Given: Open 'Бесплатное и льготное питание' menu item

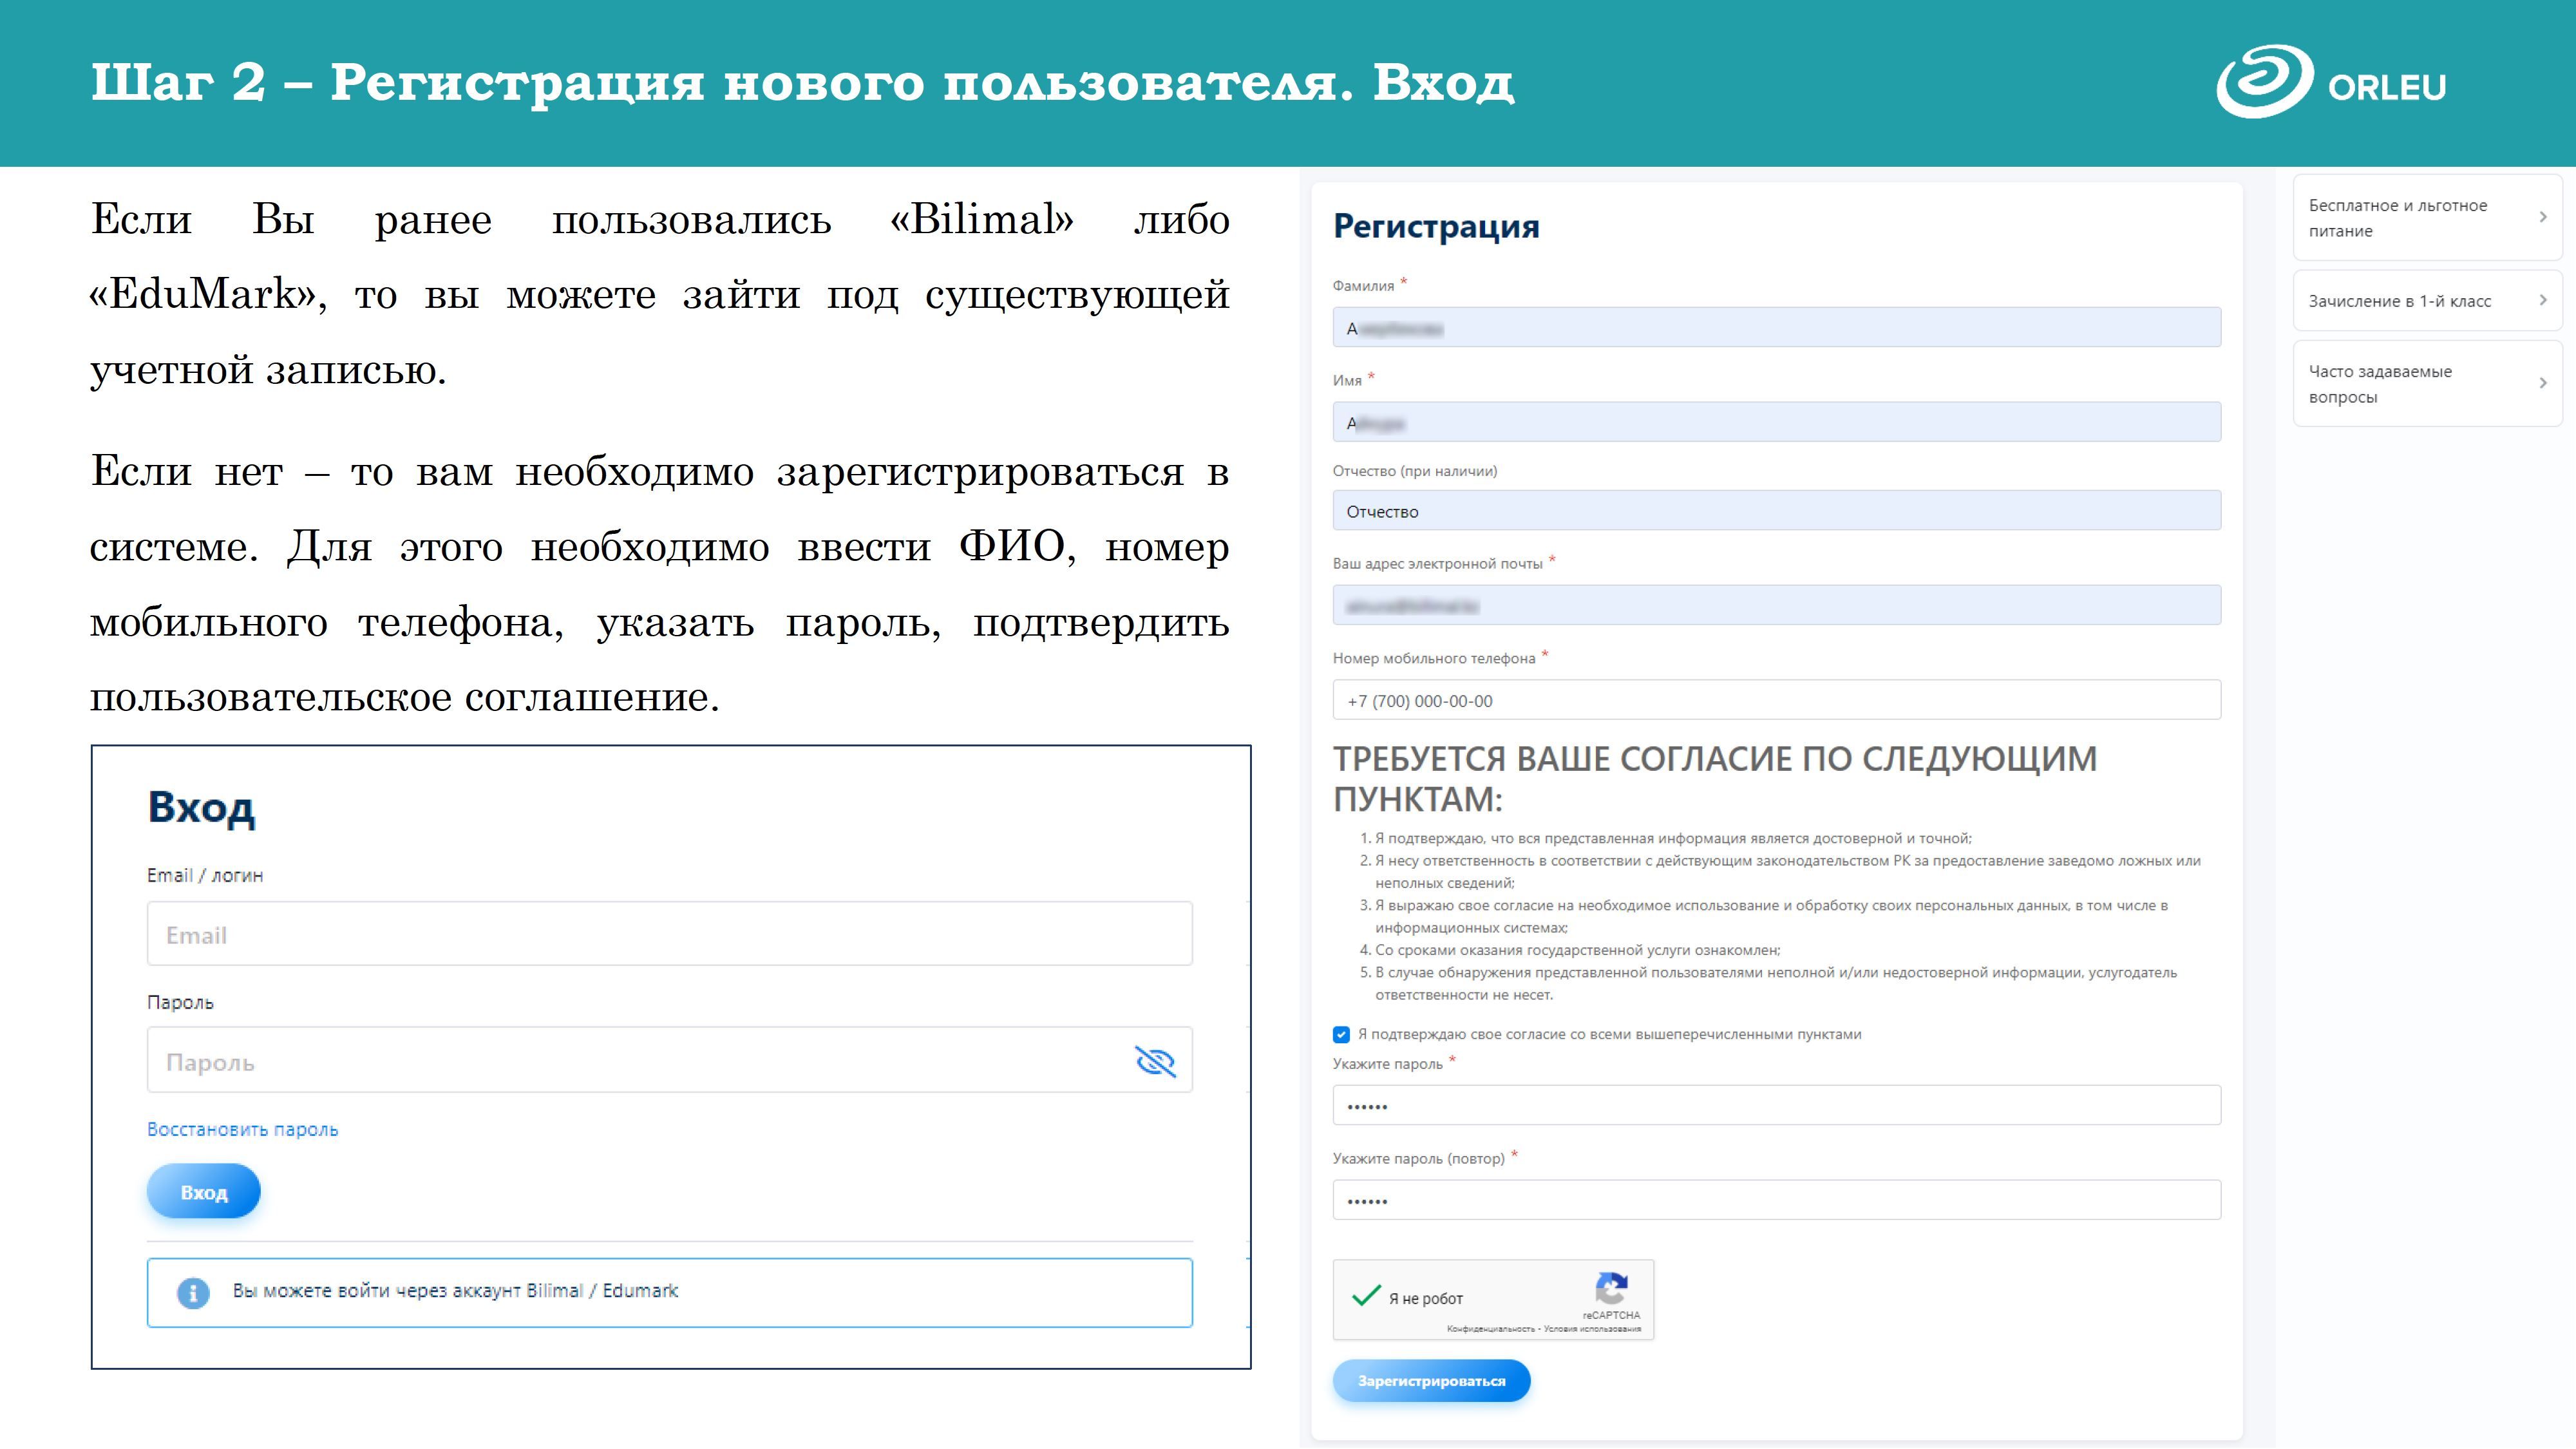Looking at the screenshot, I should [2398, 218].
